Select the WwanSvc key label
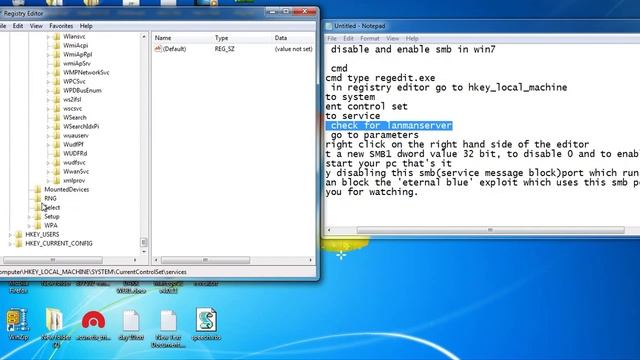640x360 pixels. pyautogui.click(x=76, y=171)
